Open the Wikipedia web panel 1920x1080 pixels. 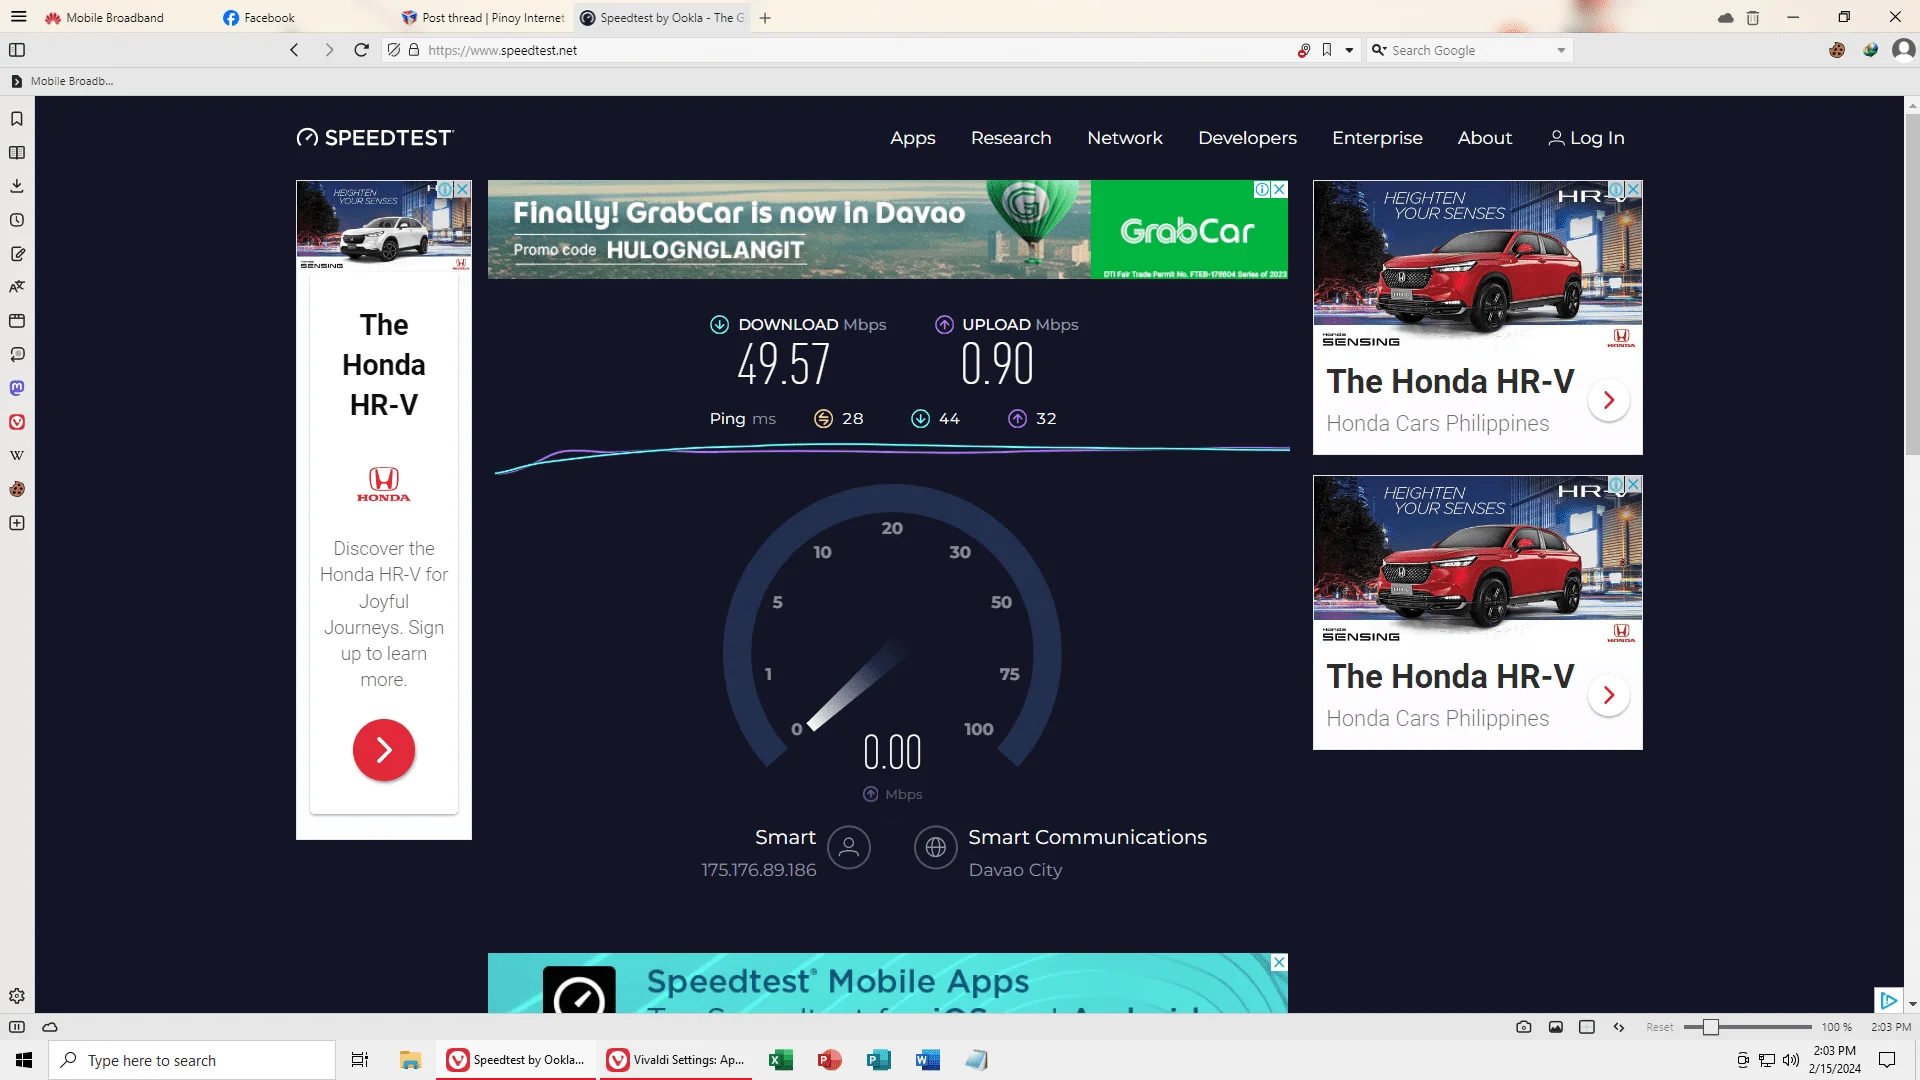(17, 455)
